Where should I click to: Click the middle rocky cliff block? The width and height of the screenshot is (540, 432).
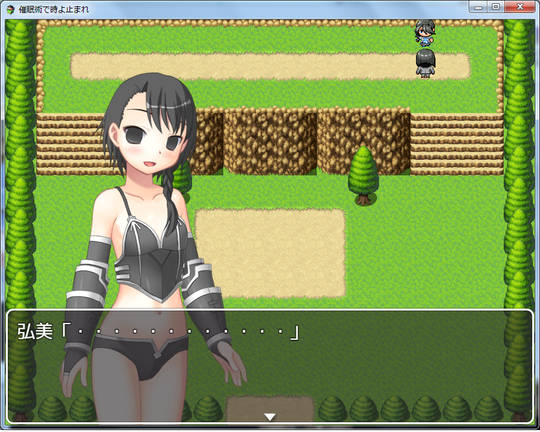[270, 141]
